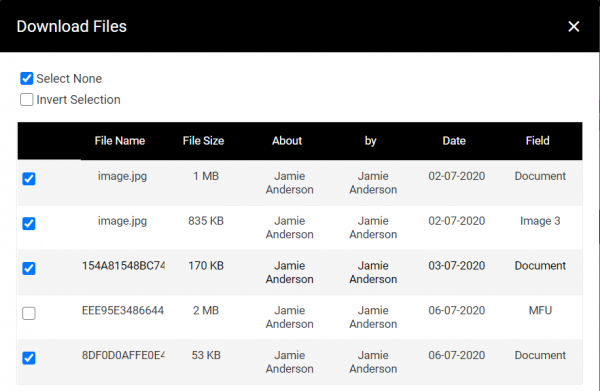Image resolution: width=600 pixels, height=391 pixels.
Task: Sort by the File Name column header
Action: point(120,141)
